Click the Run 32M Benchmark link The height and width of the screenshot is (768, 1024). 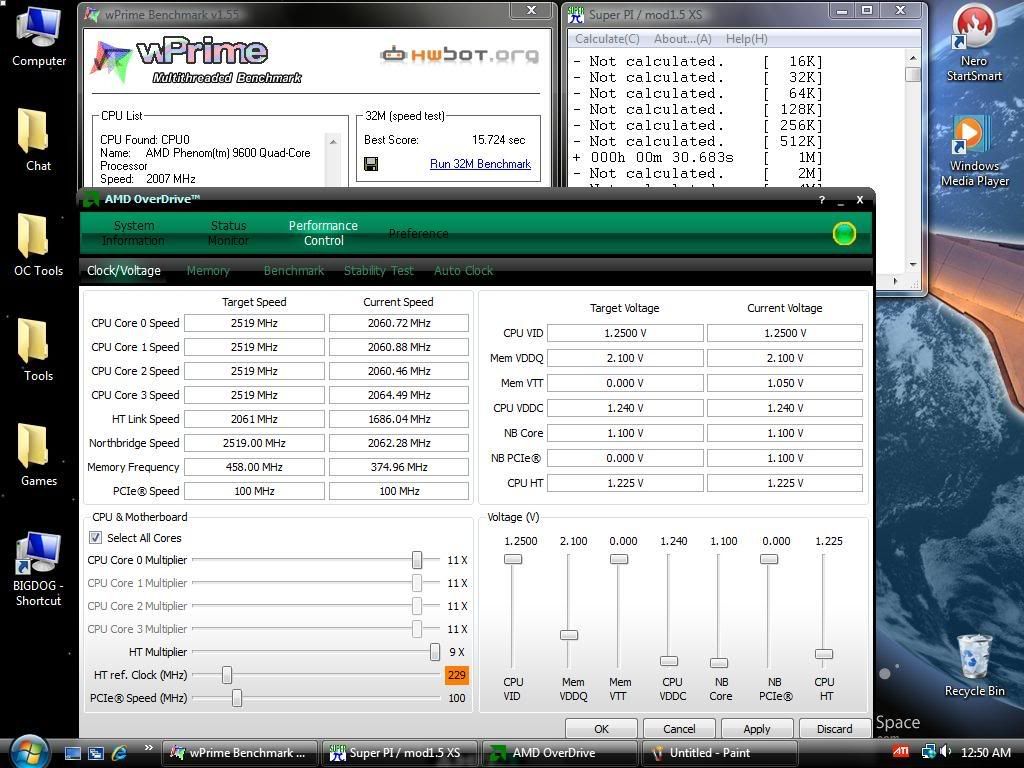pyautogui.click(x=480, y=164)
